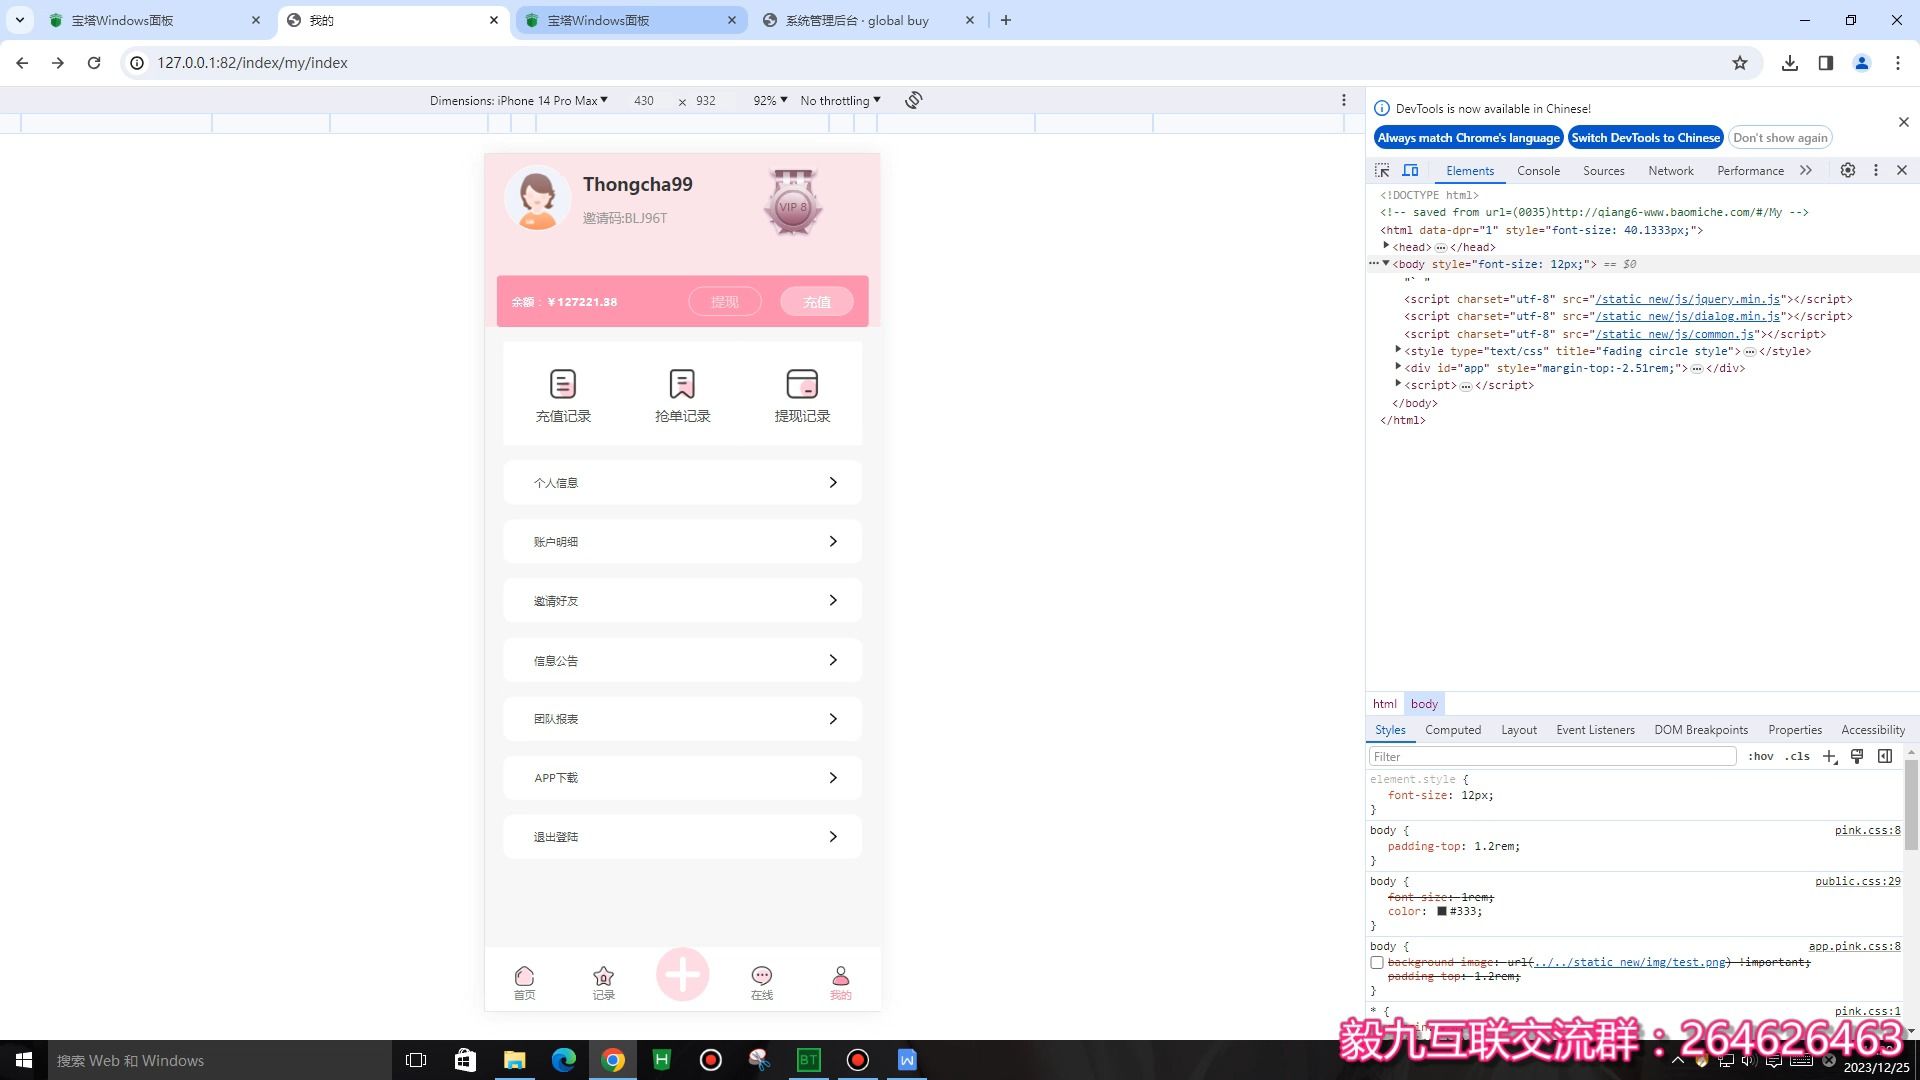Click Don't show again button

(x=1780, y=138)
